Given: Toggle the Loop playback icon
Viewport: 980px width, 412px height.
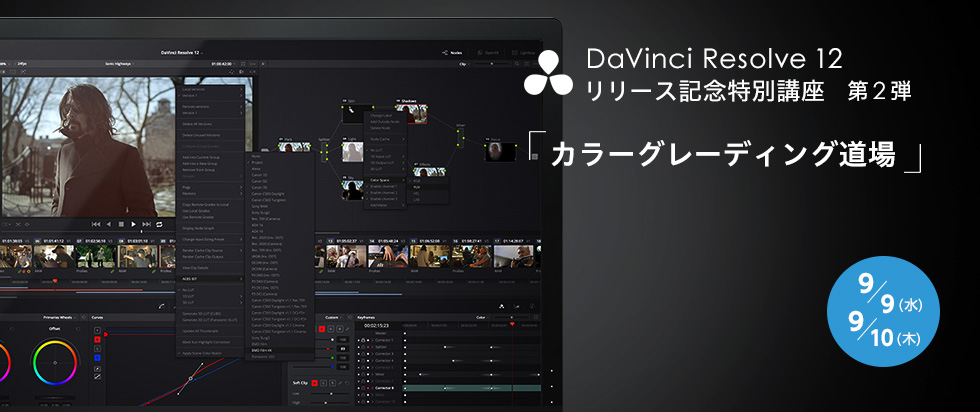Looking at the screenshot, I should [x=158, y=224].
